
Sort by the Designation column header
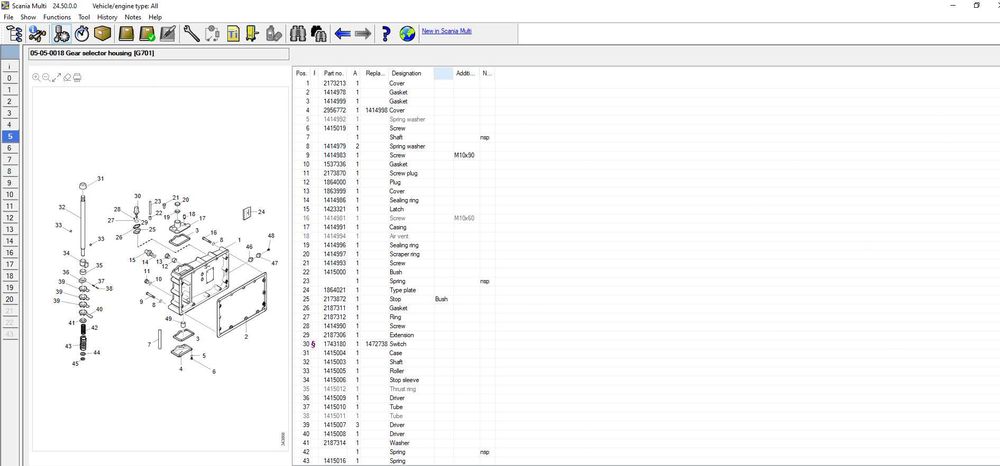coord(411,73)
